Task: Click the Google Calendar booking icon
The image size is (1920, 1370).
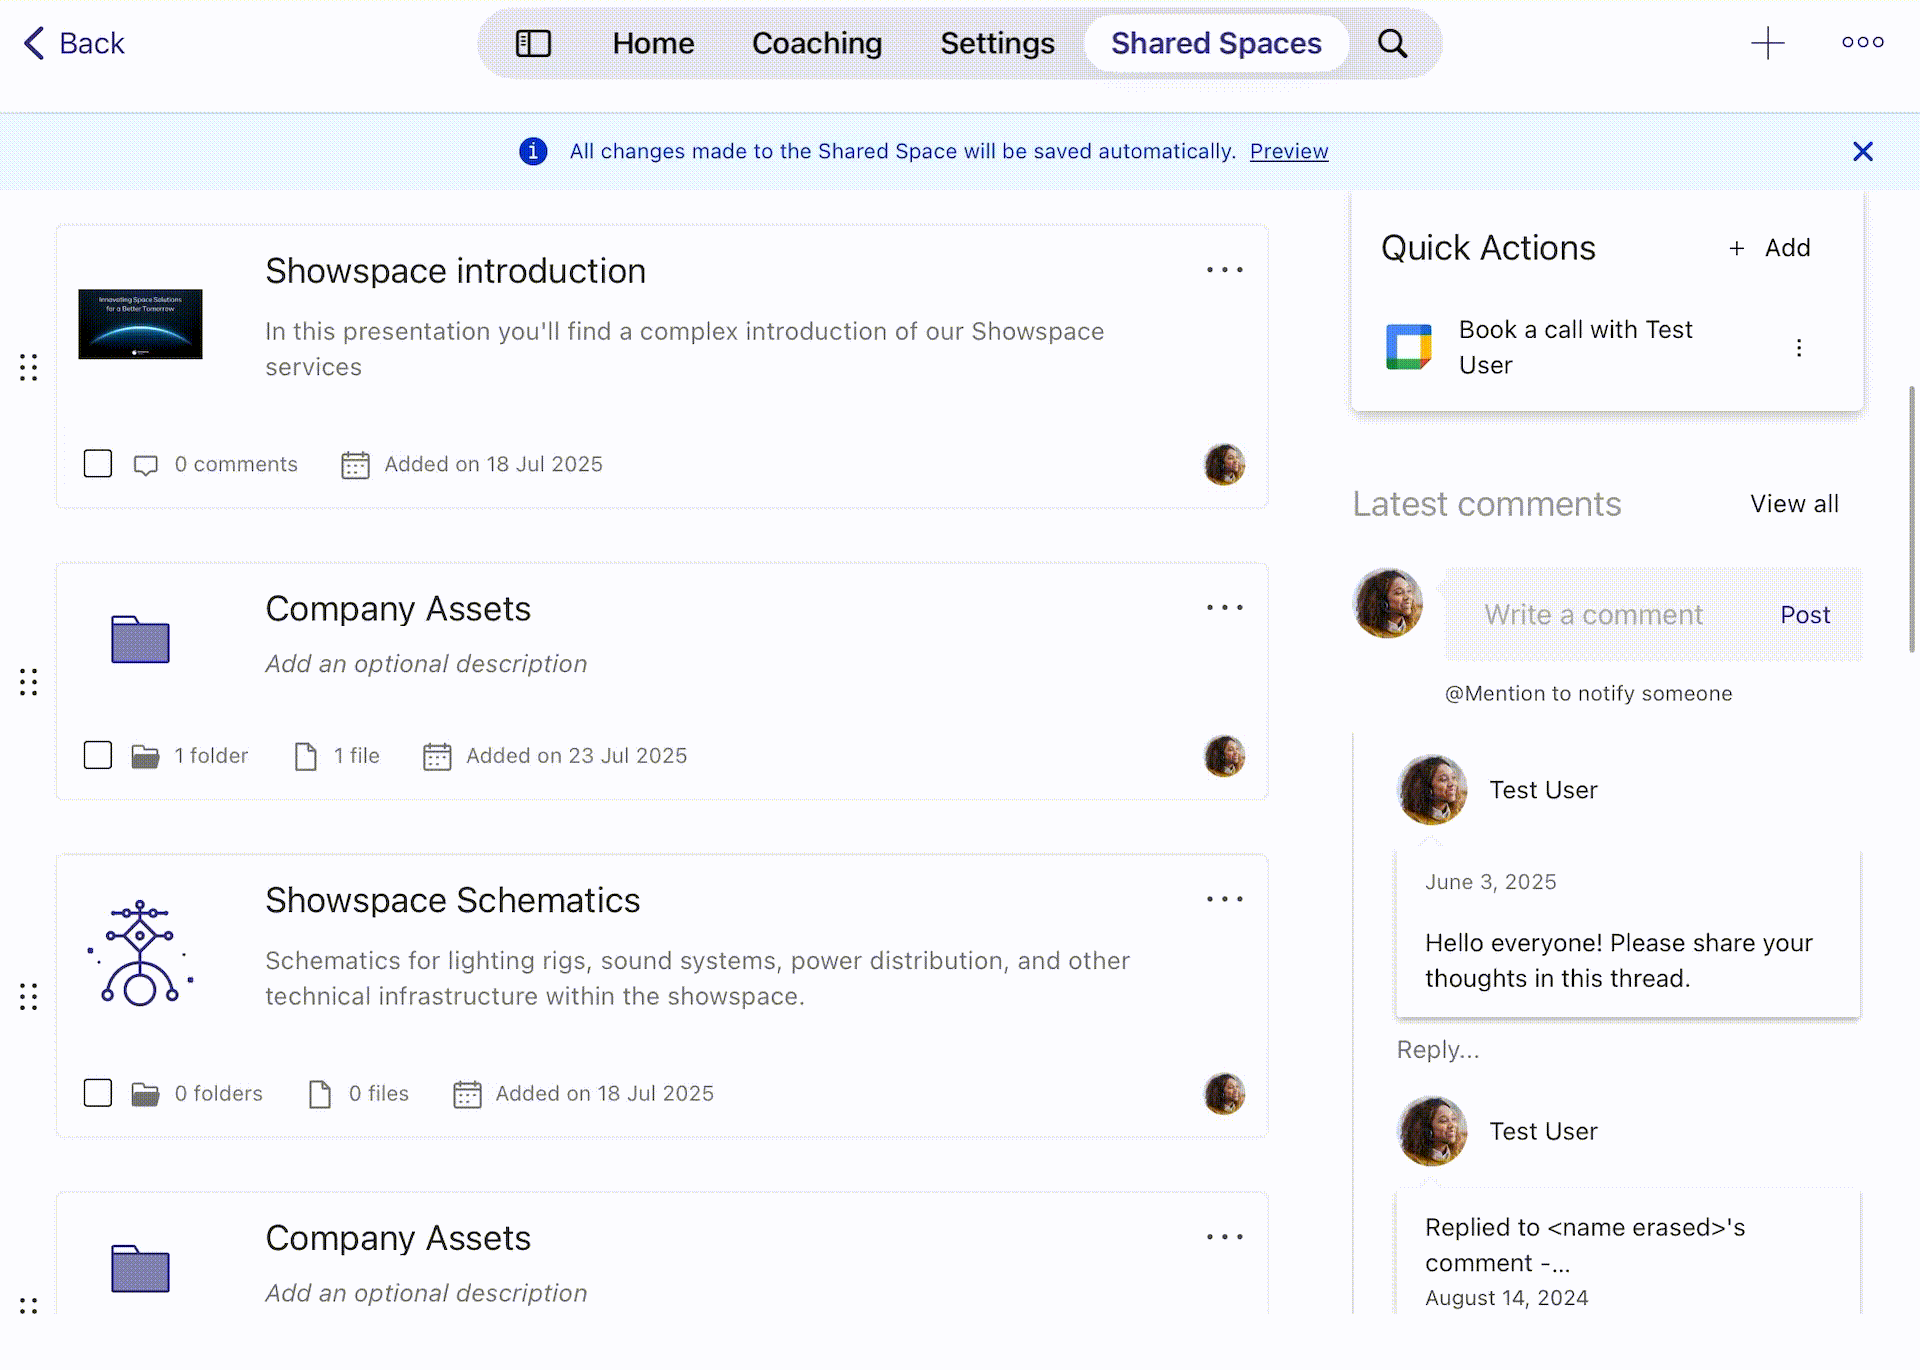Action: tap(1408, 347)
